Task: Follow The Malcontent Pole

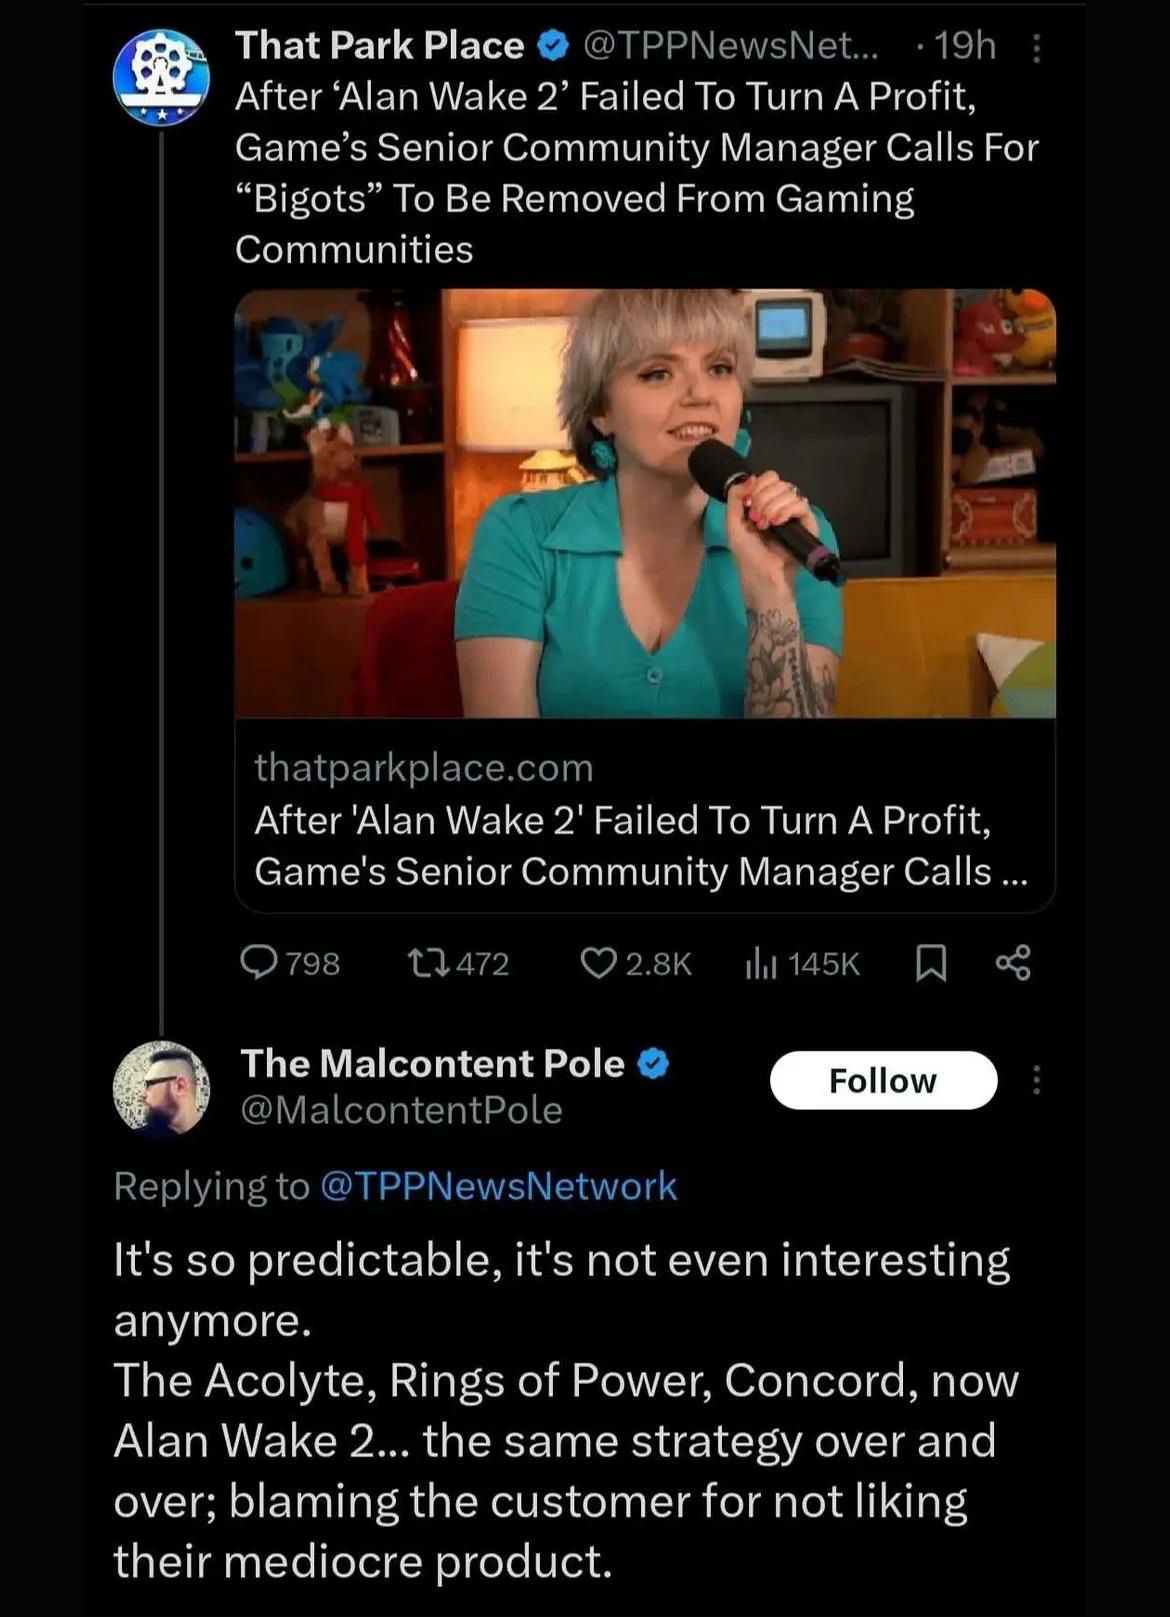Action: [883, 1080]
